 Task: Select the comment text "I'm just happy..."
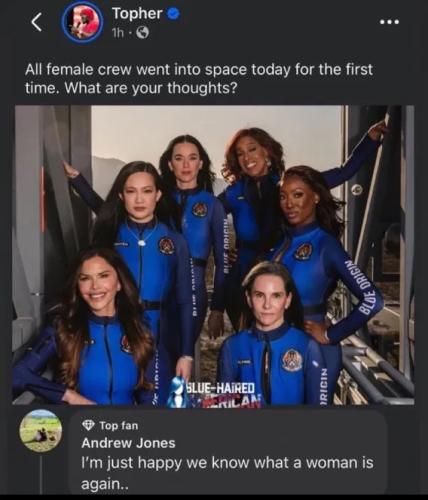click(x=227, y=473)
